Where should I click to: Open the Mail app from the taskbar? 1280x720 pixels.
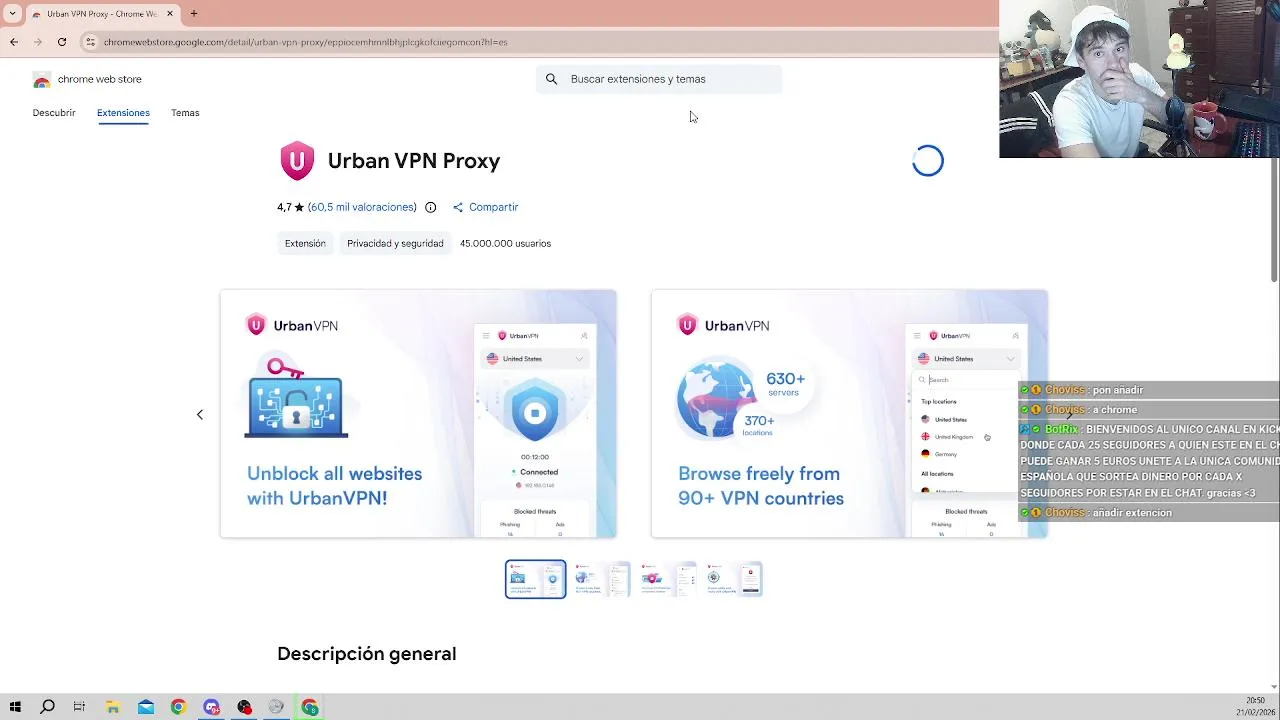click(x=146, y=707)
